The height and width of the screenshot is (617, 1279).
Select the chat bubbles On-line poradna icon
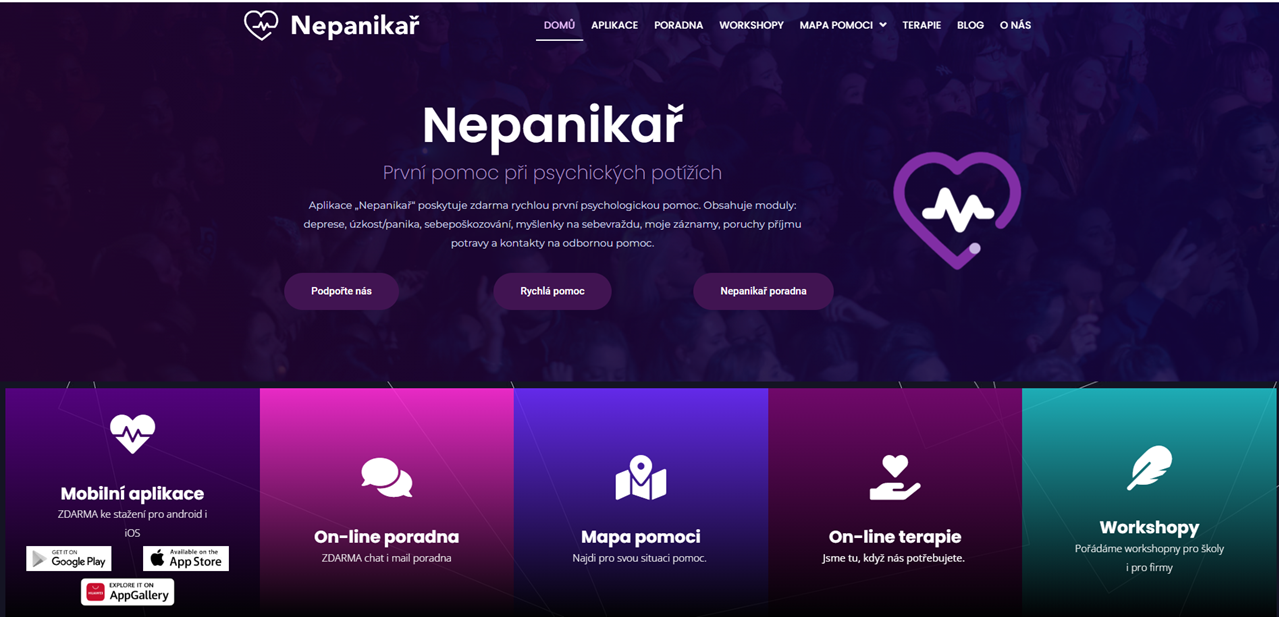pos(387,477)
